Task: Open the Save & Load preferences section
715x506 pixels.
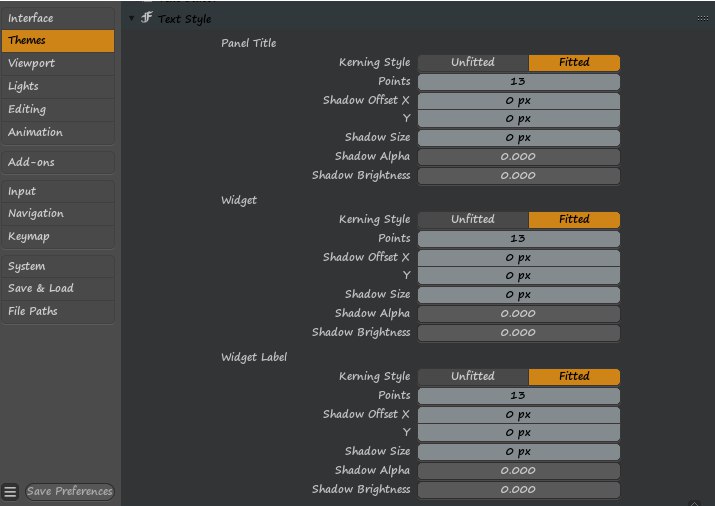Action: tap(58, 289)
